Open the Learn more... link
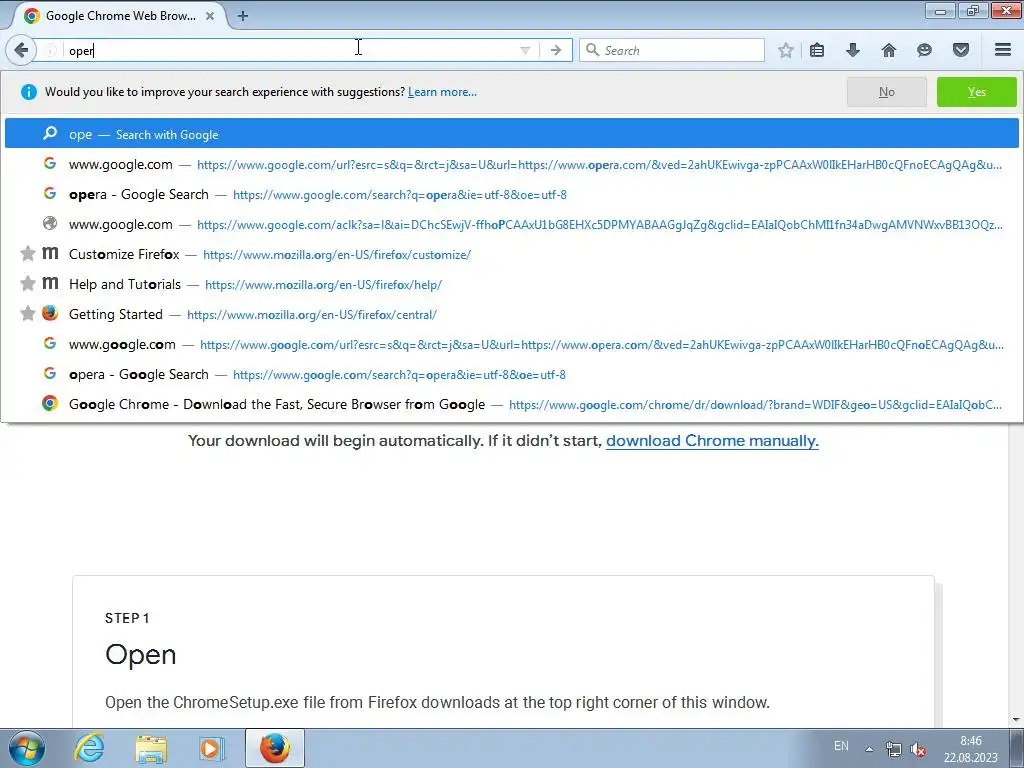The width and height of the screenshot is (1024, 768). pos(442,92)
